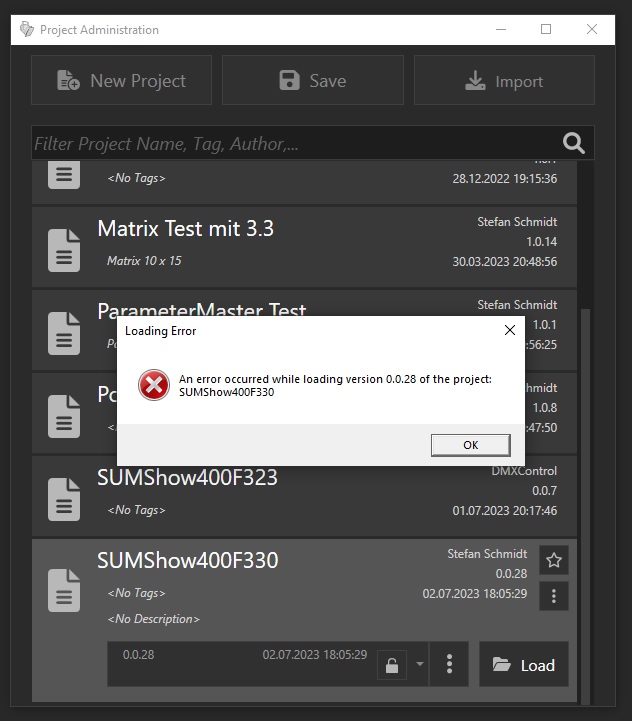Type in the Filter Project Name field
The image size is (632, 721).
[290, 144]
